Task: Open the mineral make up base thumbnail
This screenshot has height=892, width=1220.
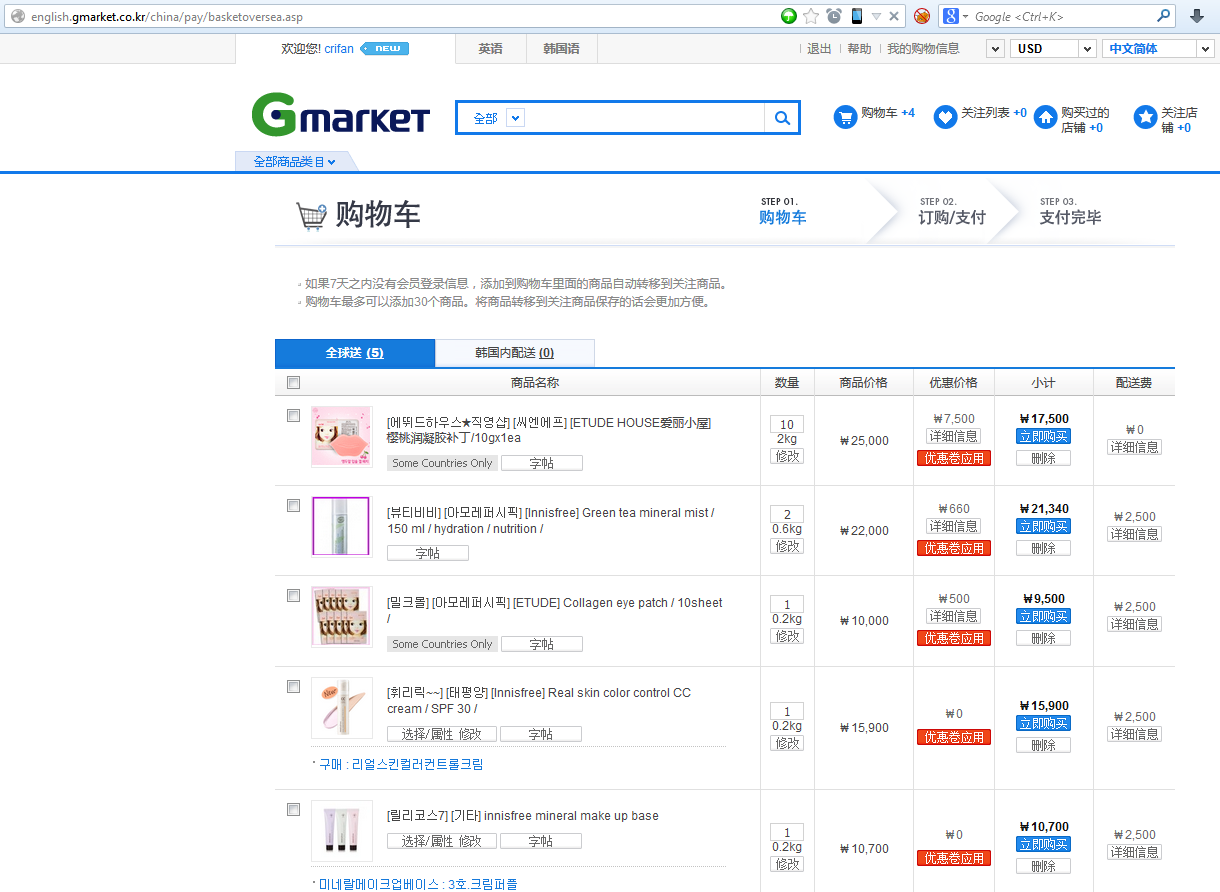Action: tap(342, 831)
